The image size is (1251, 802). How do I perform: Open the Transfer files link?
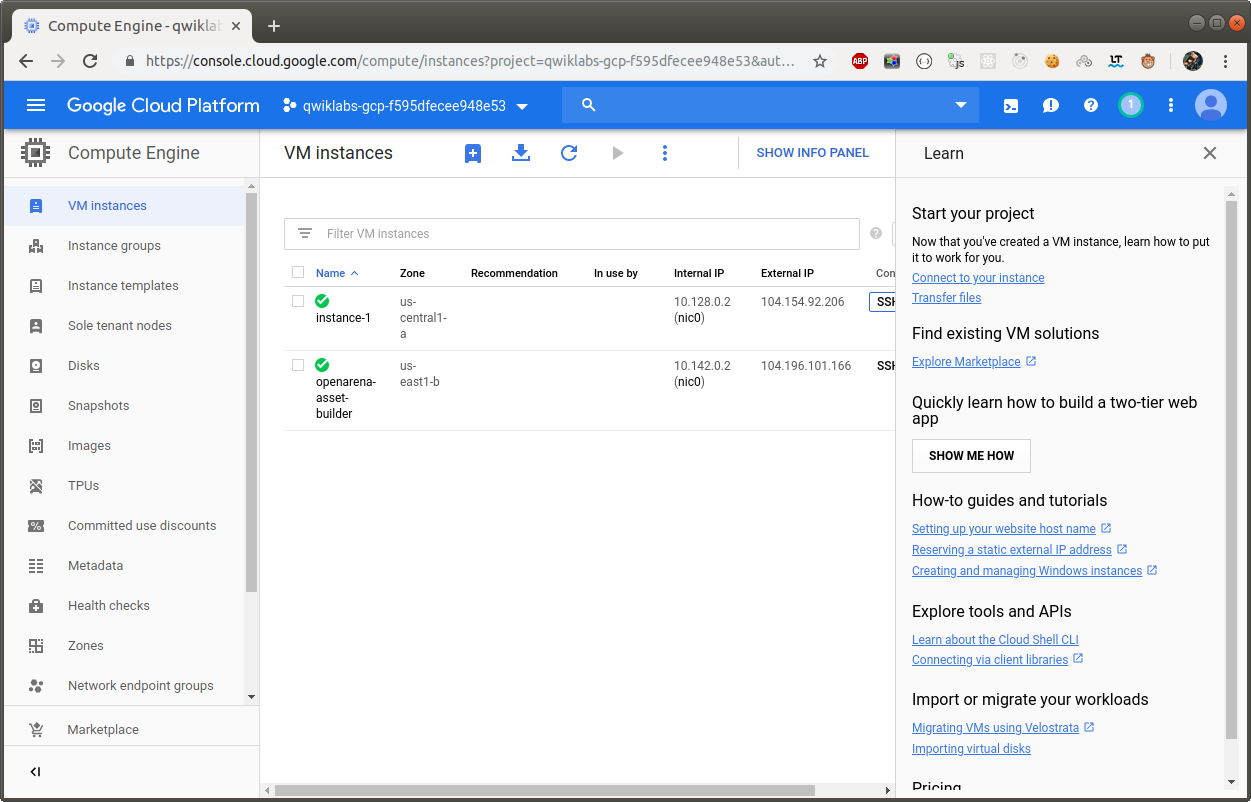click(946, 298)
